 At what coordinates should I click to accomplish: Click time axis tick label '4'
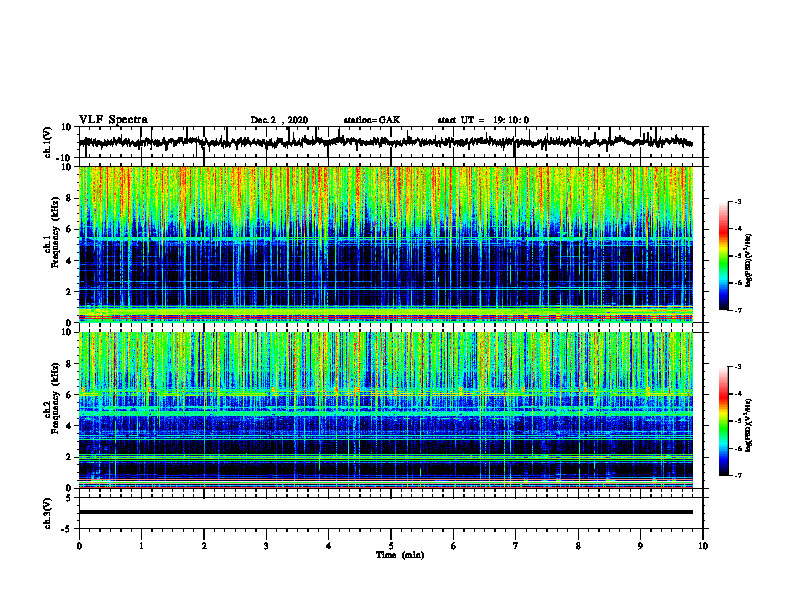pyautogui.click(x=329, y=546)
